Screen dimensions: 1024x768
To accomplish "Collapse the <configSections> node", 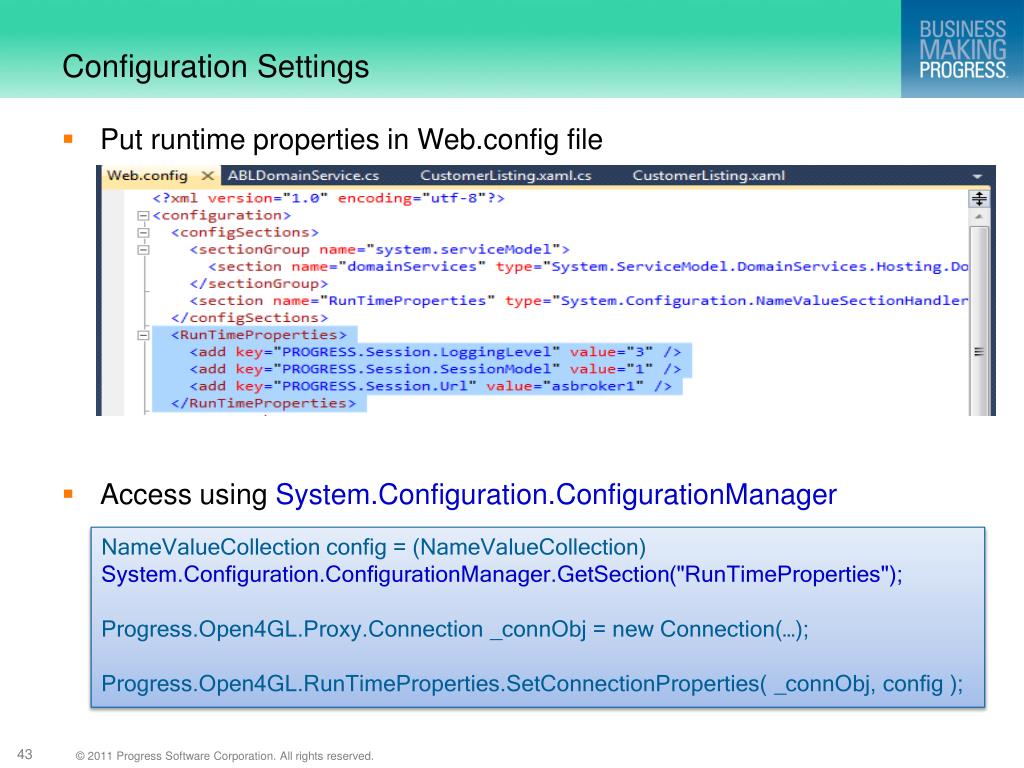I will click(x=143, y=232).
